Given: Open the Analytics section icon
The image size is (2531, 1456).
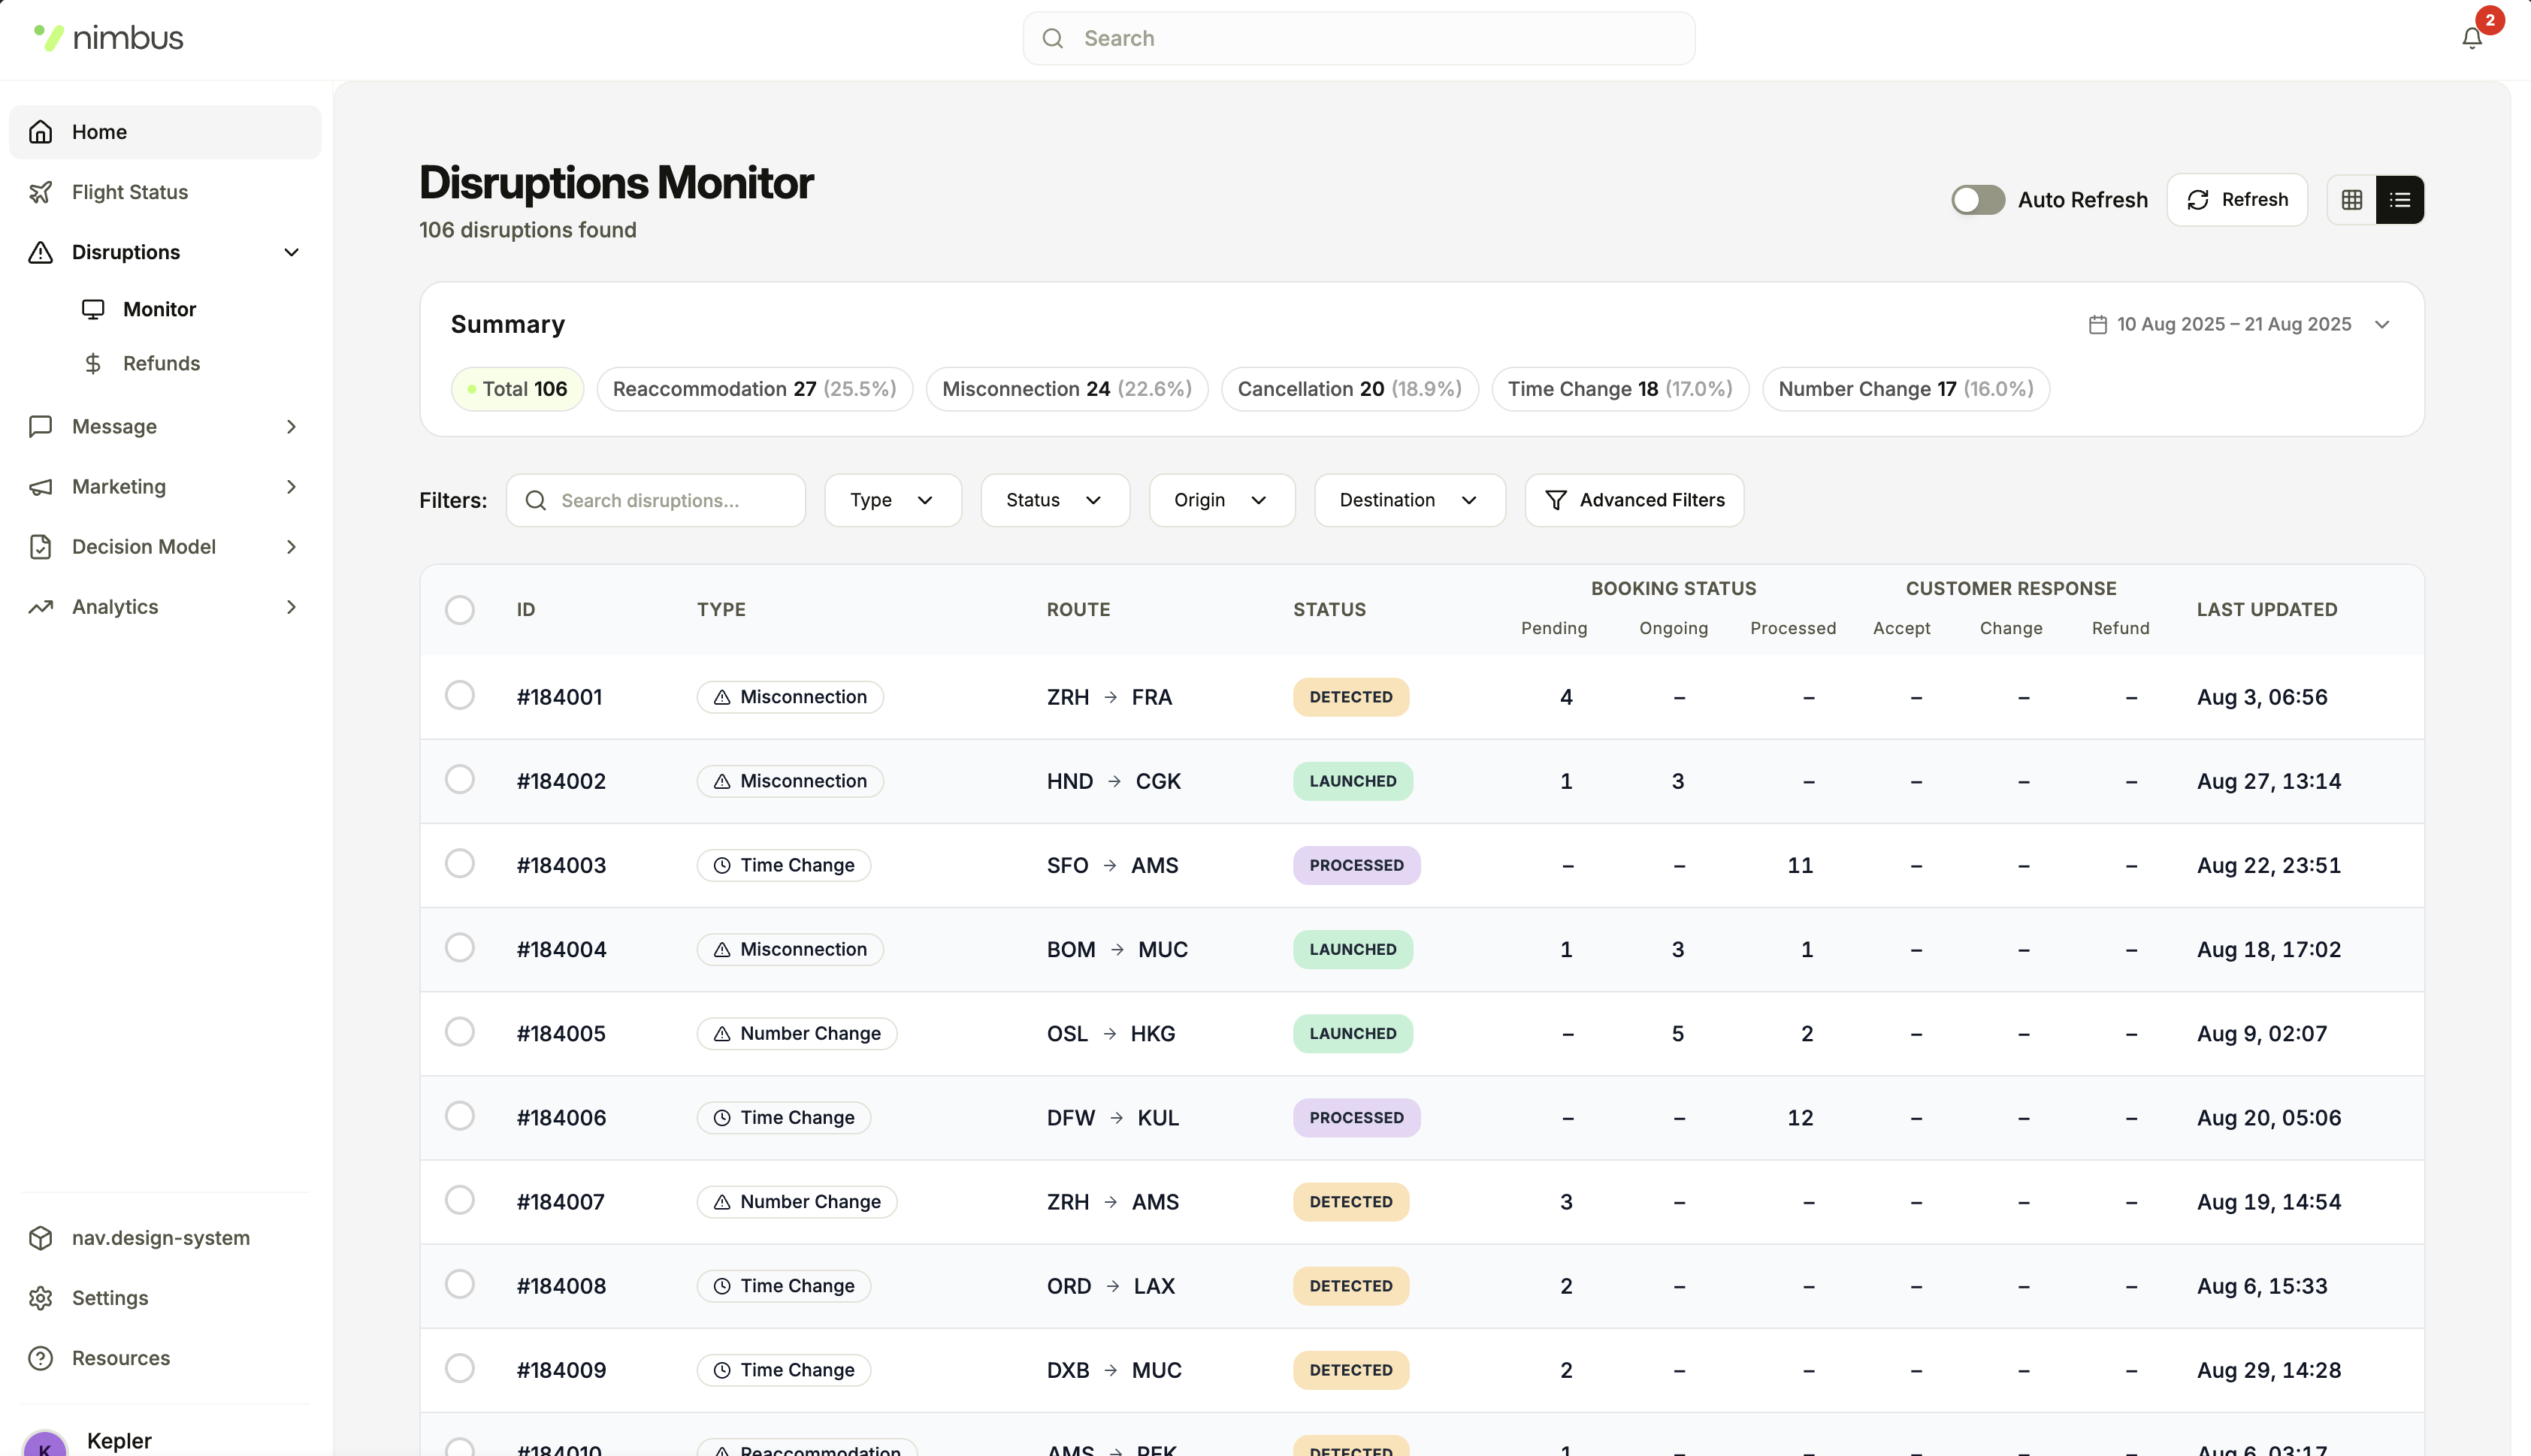Looking at the screenshot, I should click(40, 606).
